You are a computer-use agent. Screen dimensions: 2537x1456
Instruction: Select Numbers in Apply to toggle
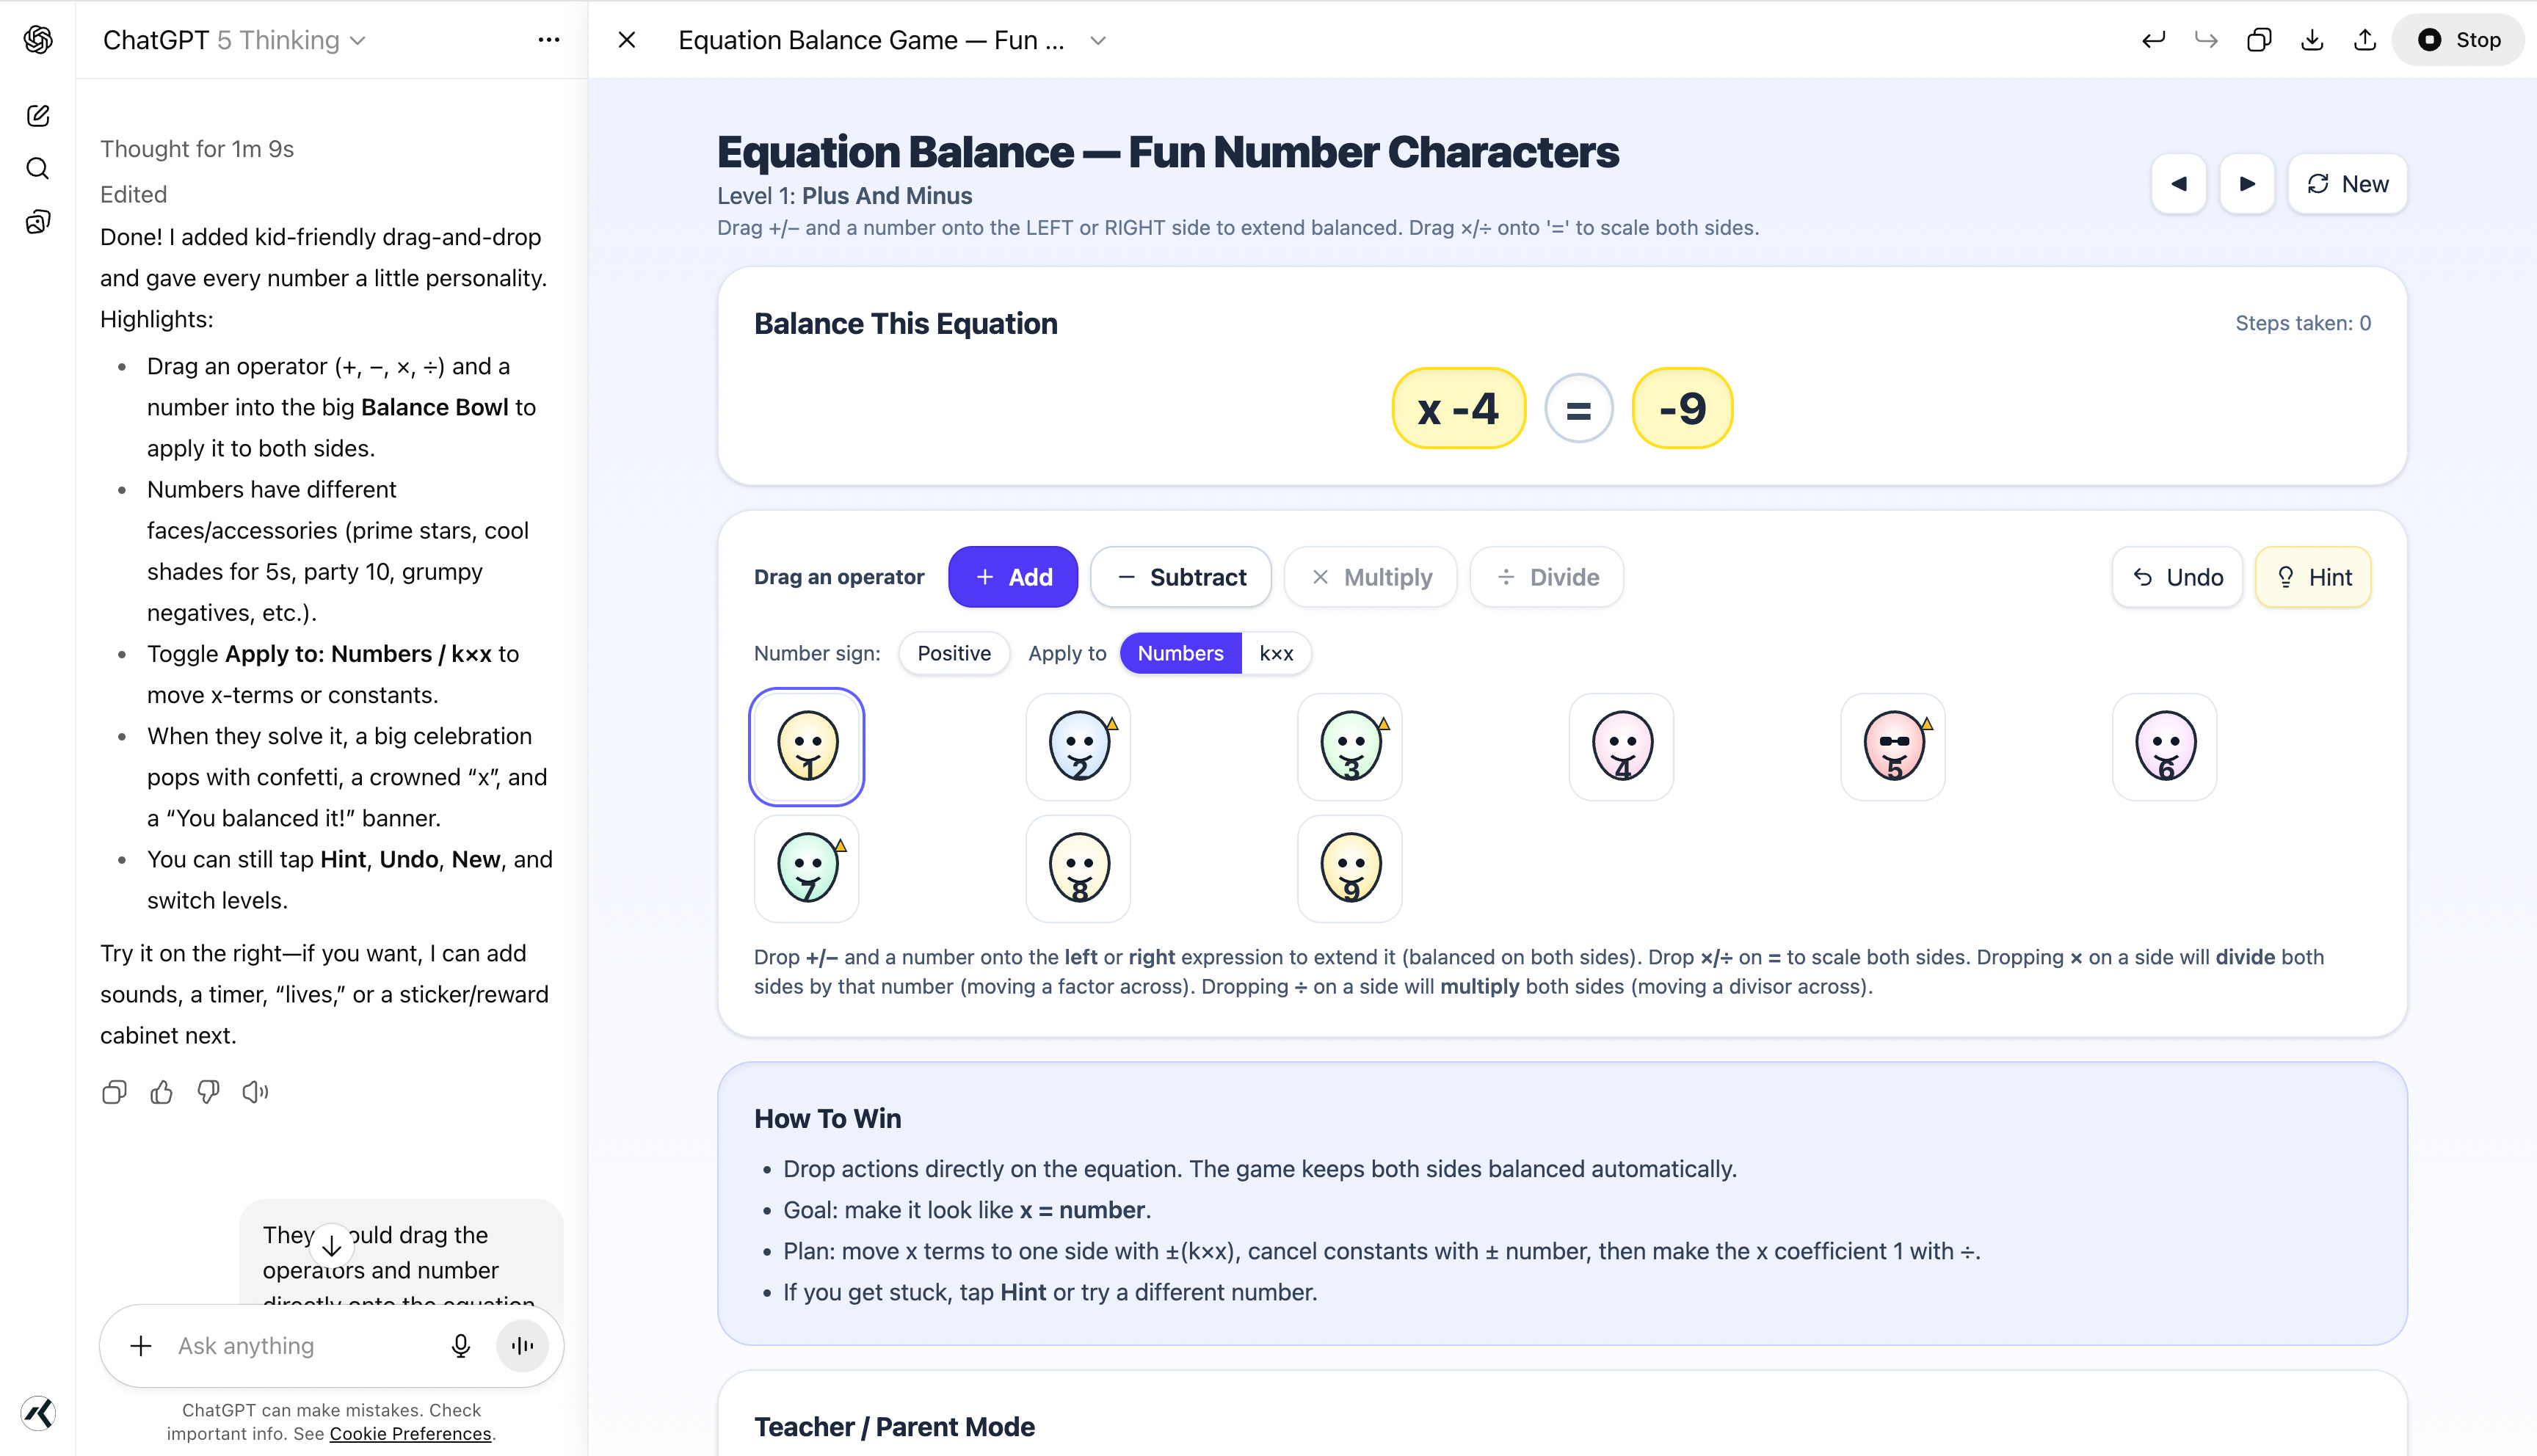click(1180, 653)
